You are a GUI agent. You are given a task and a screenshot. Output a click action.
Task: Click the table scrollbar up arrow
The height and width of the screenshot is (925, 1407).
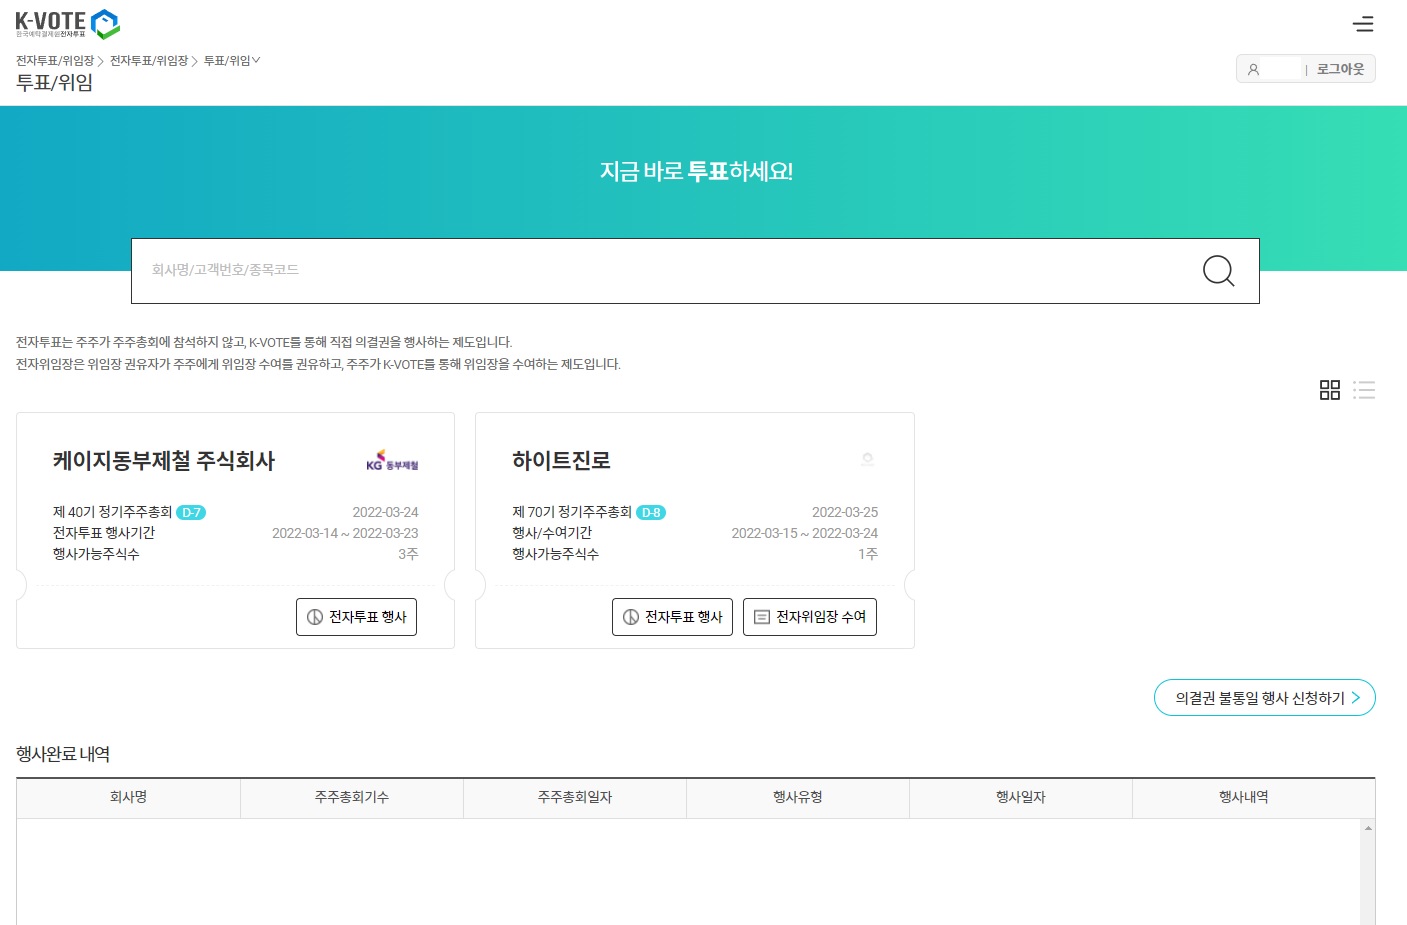tap(1368, 828)
